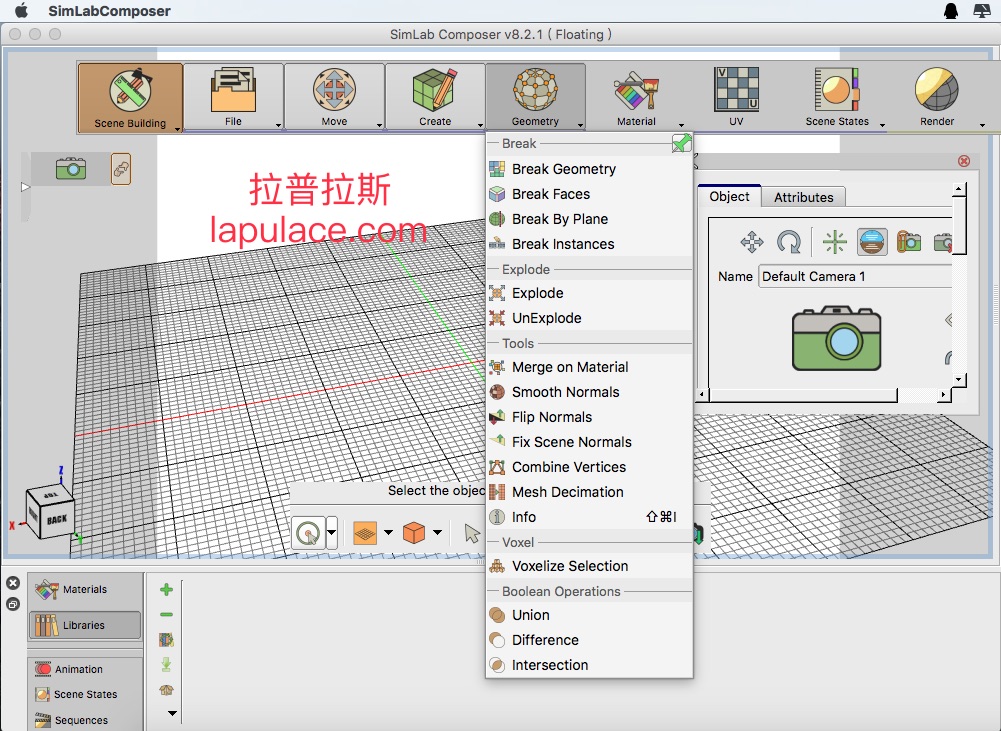
Task: Toggle the pin on the Geometry menu
Action: (x=681, y=144)
